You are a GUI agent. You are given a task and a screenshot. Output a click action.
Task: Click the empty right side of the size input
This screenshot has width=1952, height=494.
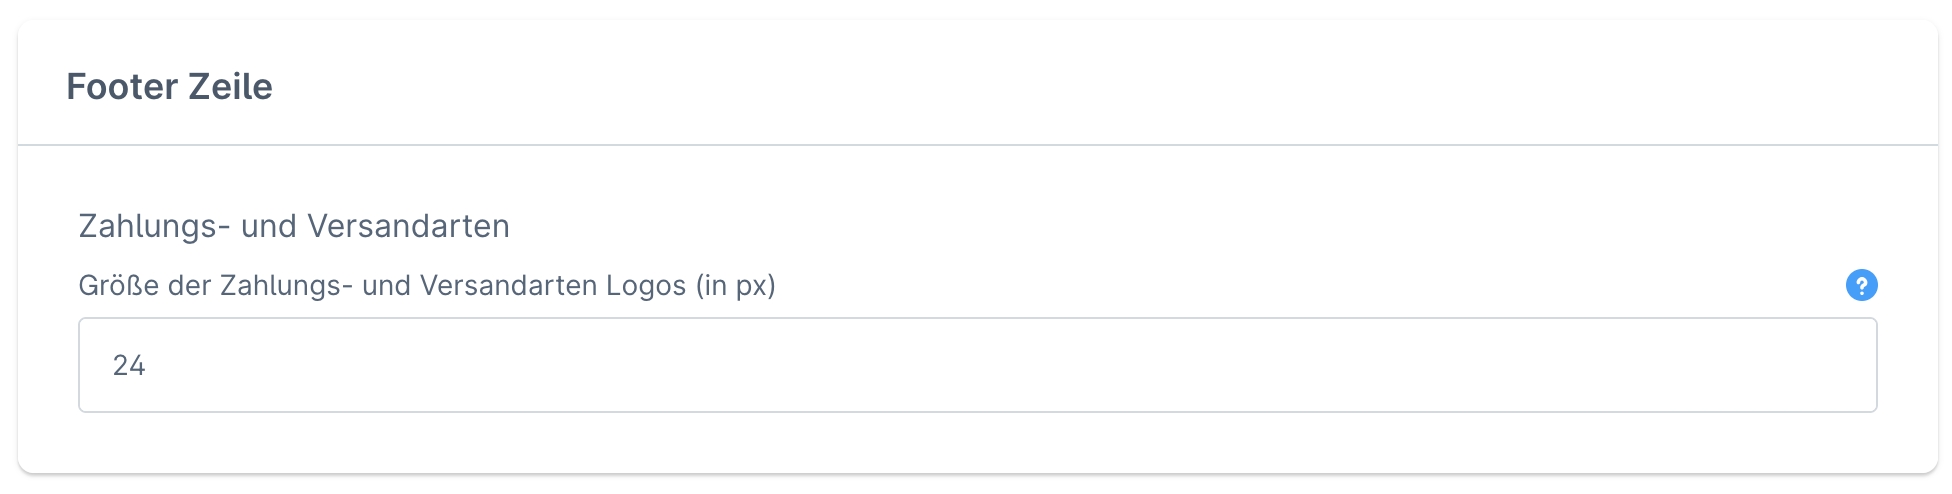[x=1600, y=365]
